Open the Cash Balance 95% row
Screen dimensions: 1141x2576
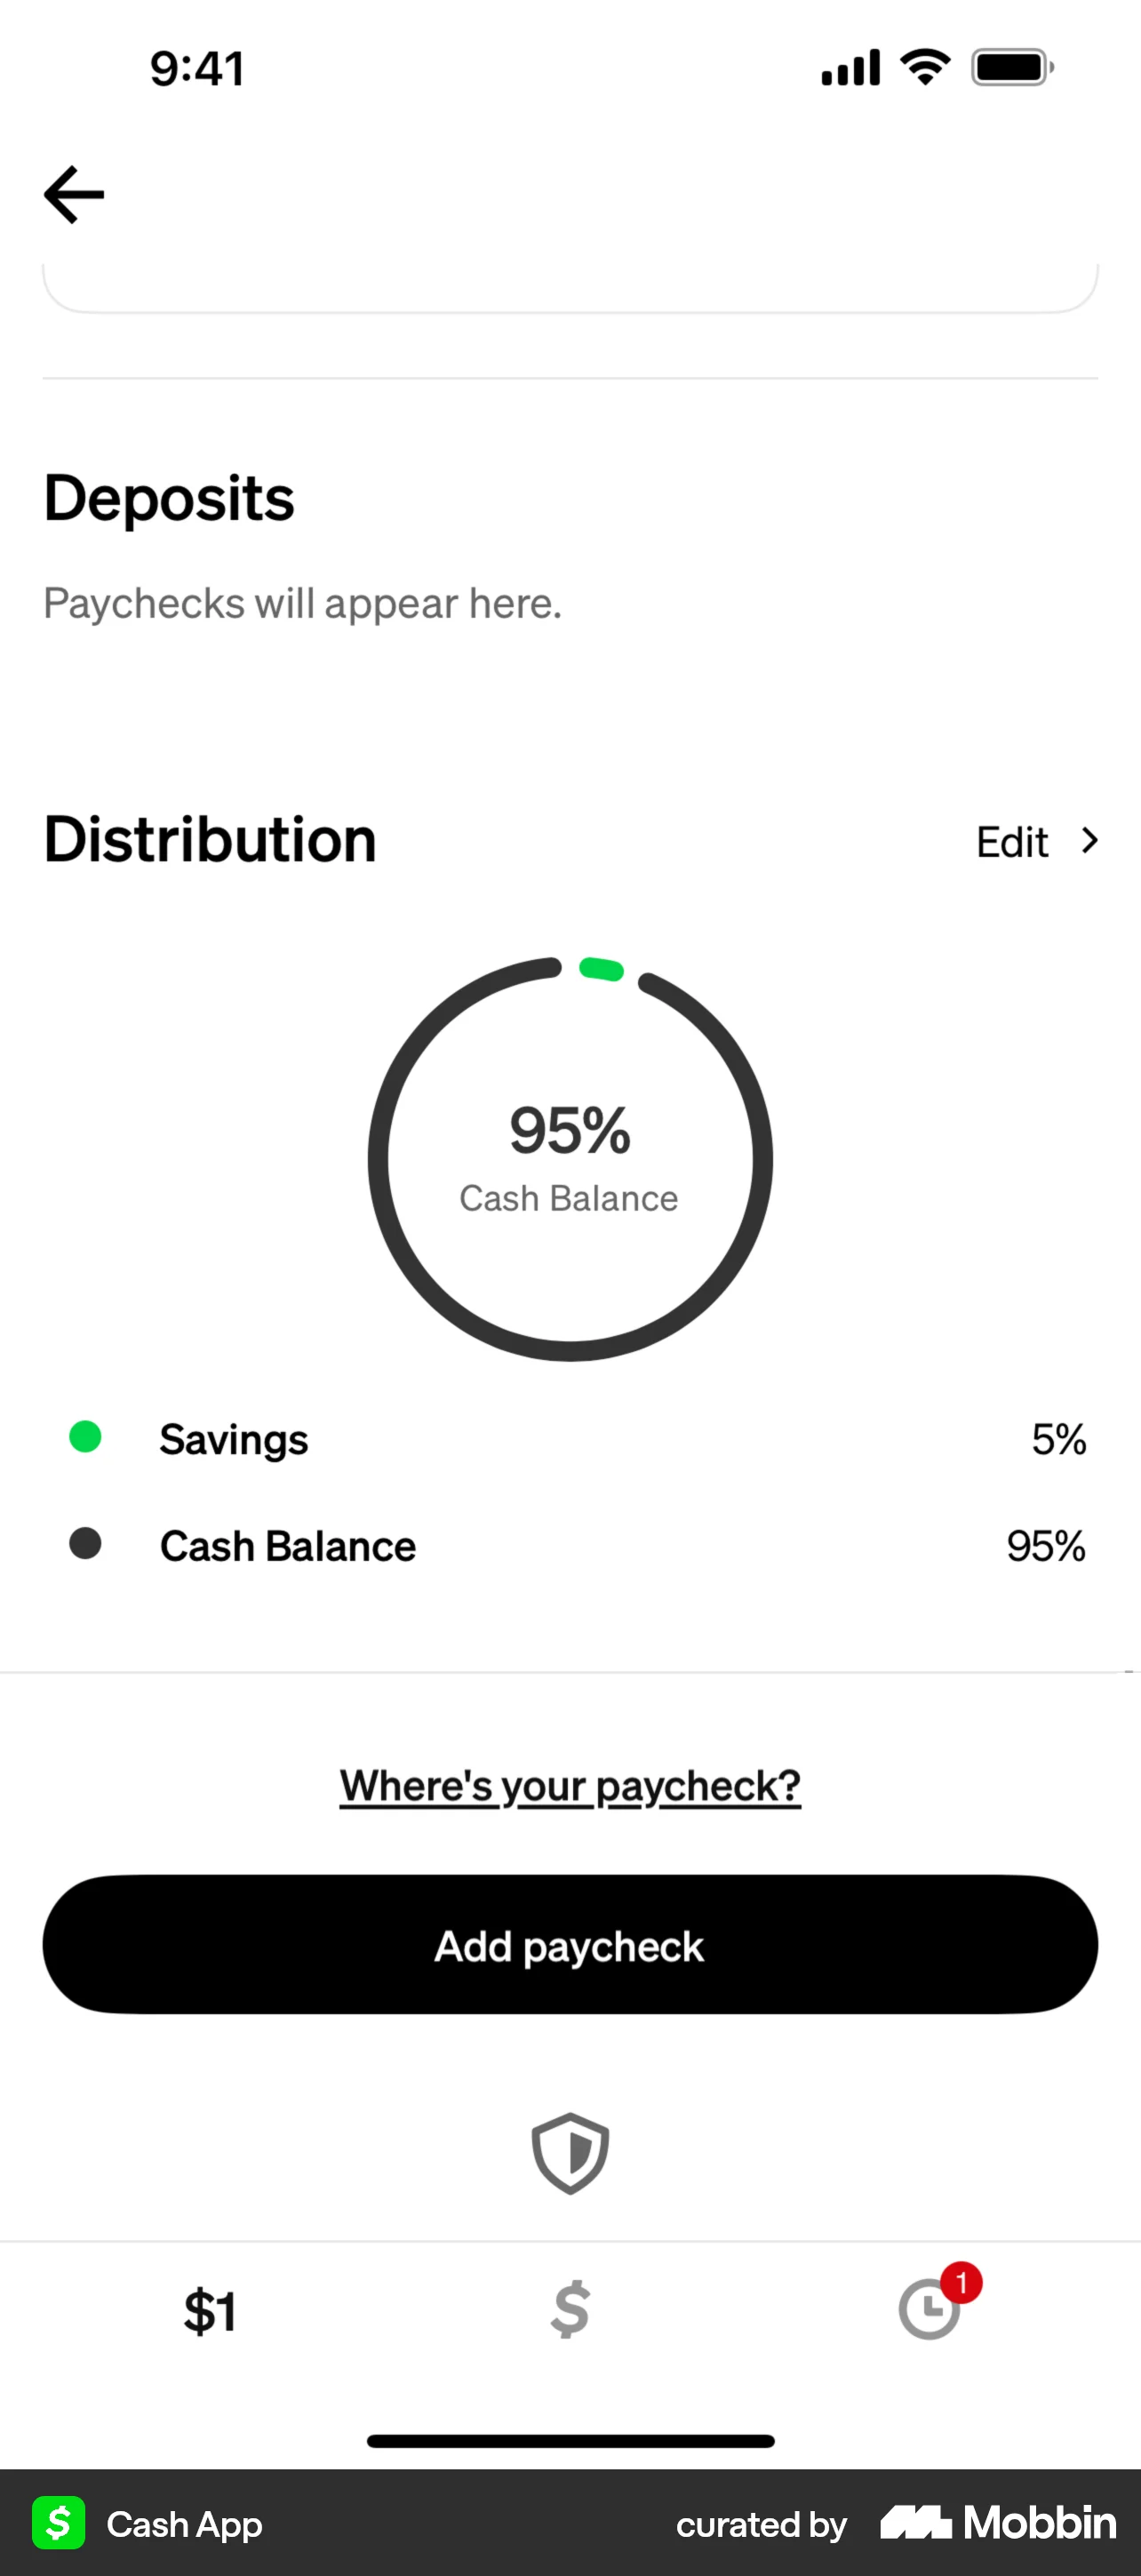pos(569,1545)
